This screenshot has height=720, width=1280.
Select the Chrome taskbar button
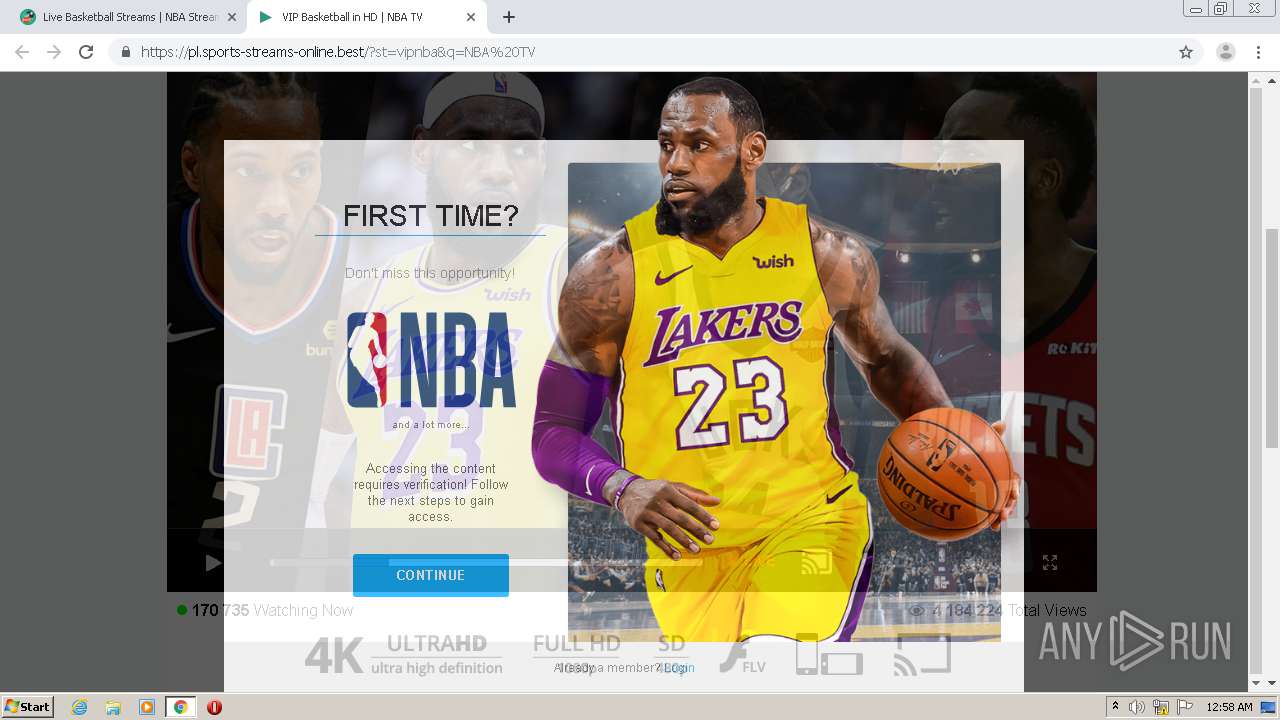pyautogui.click(x=180, y=707)
